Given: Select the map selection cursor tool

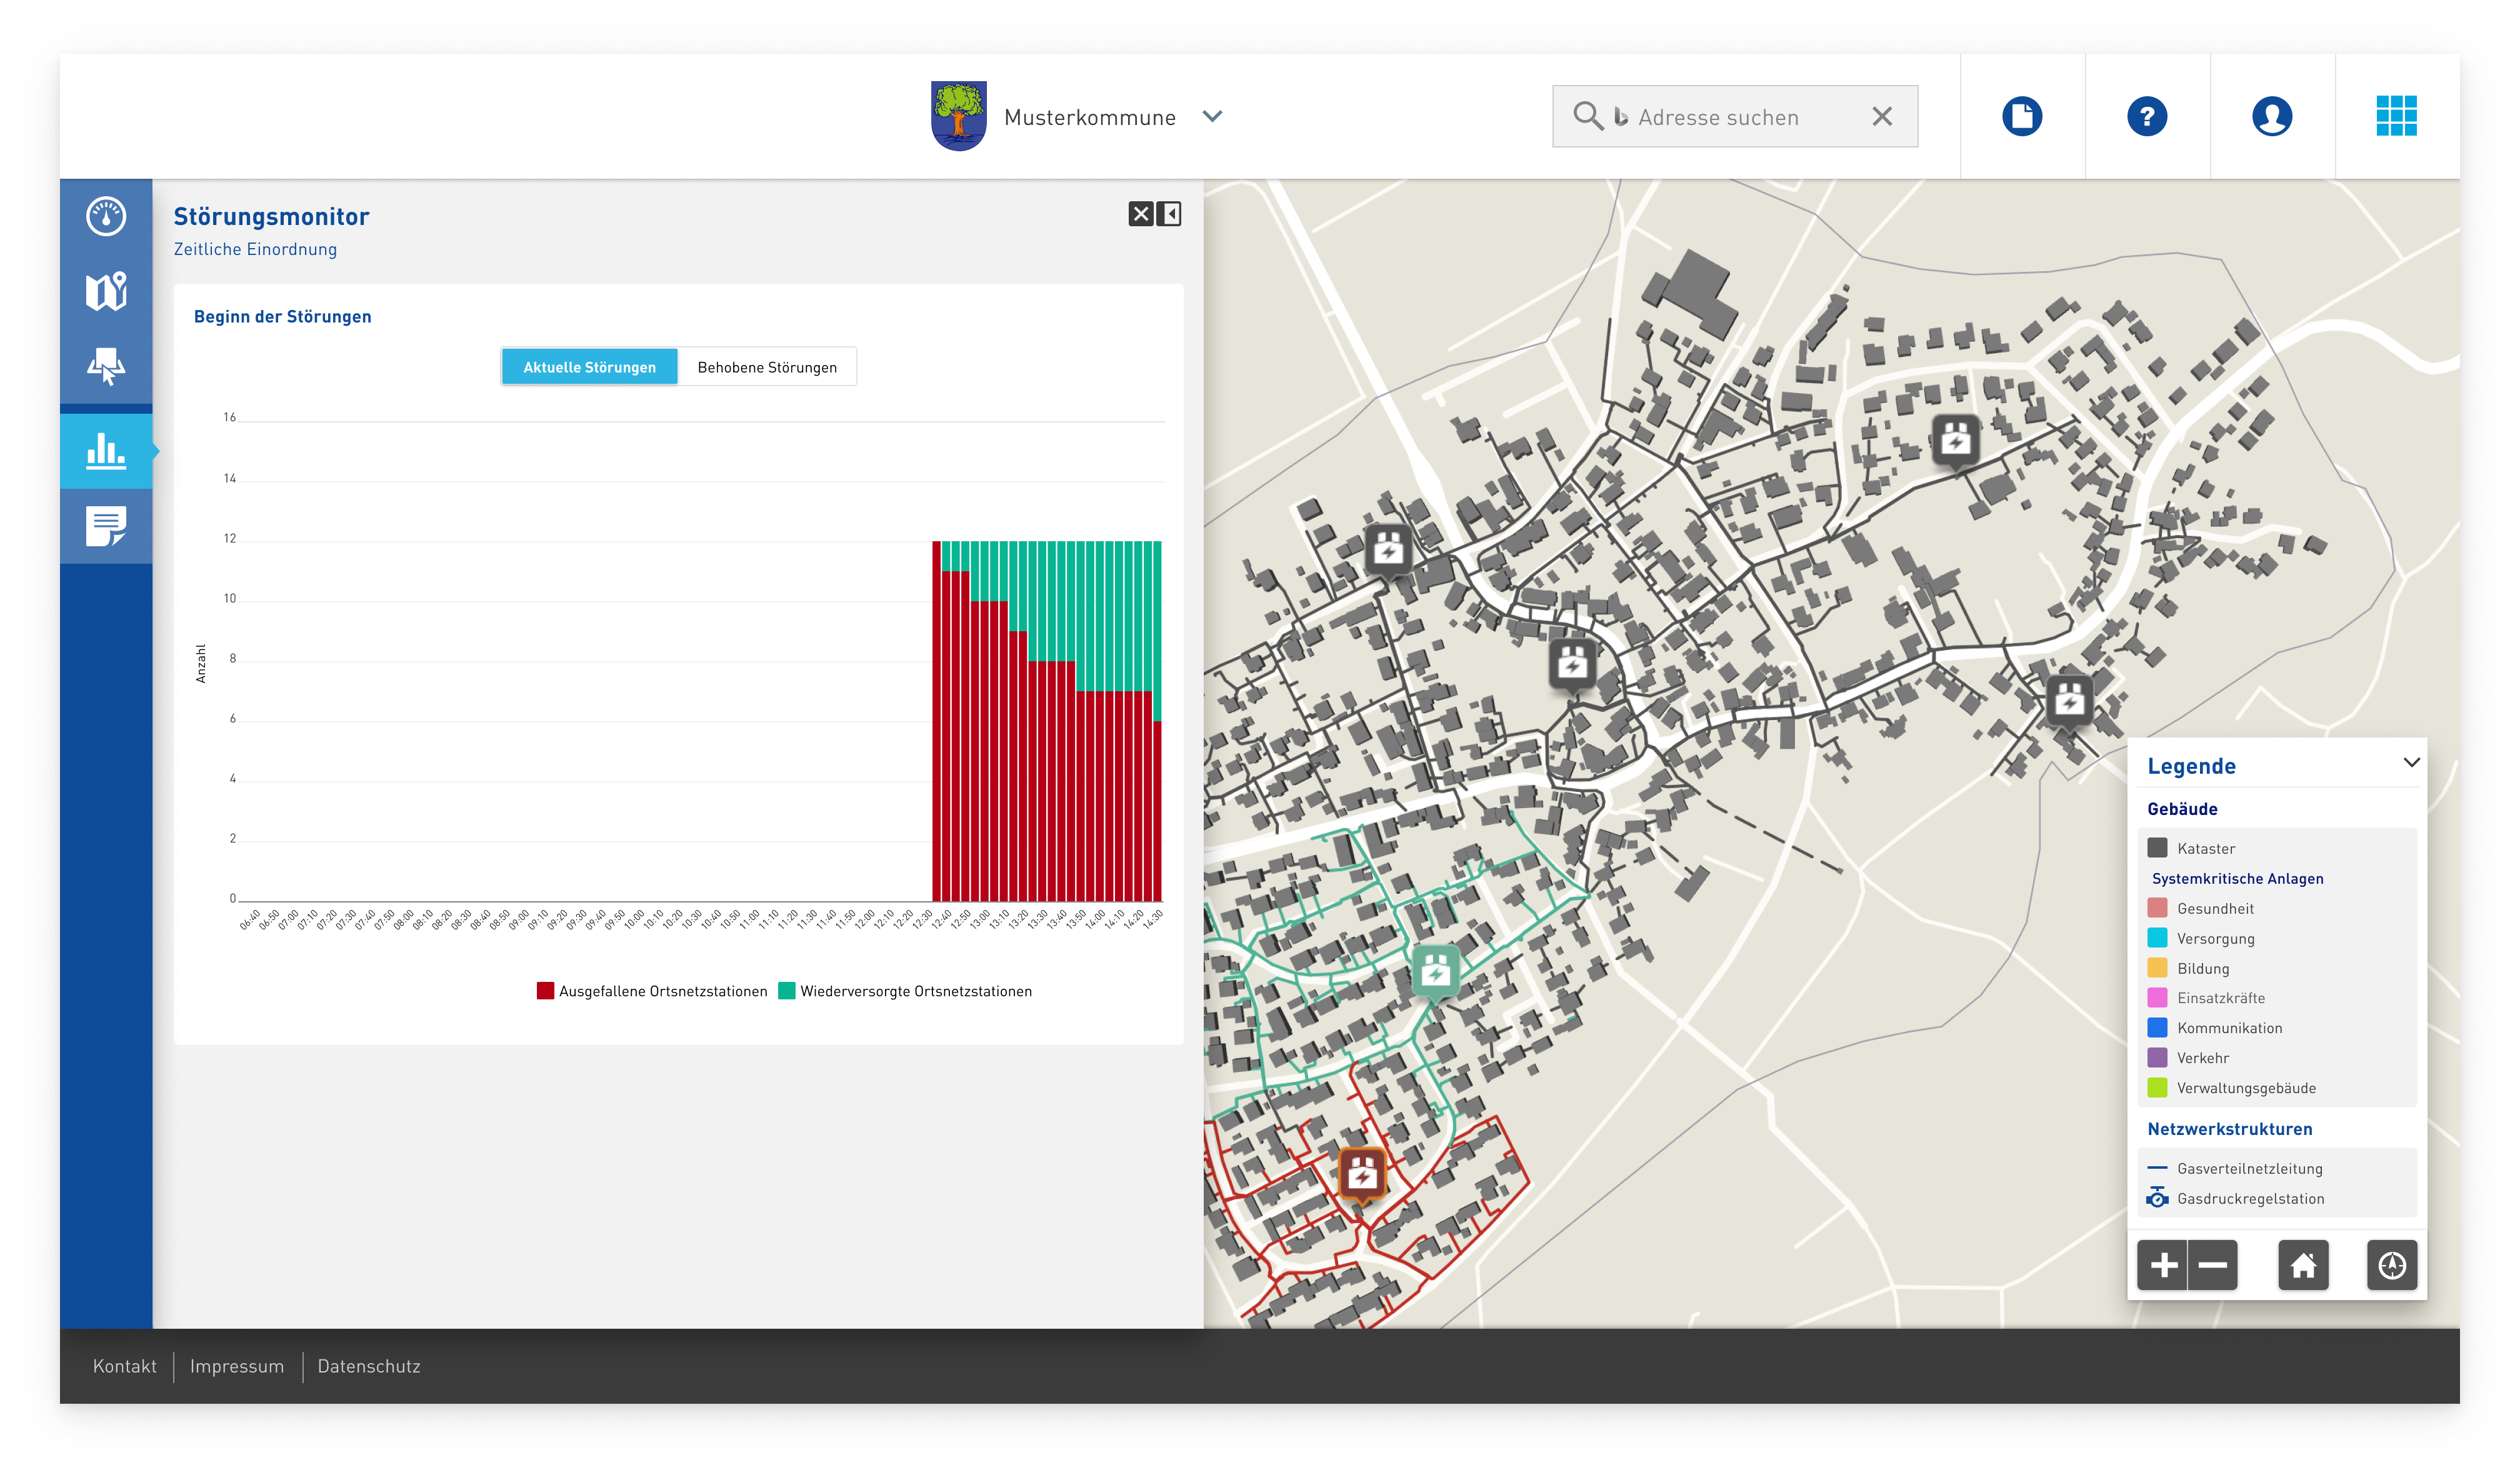Looking at the screenshot, I should (106, 366).
